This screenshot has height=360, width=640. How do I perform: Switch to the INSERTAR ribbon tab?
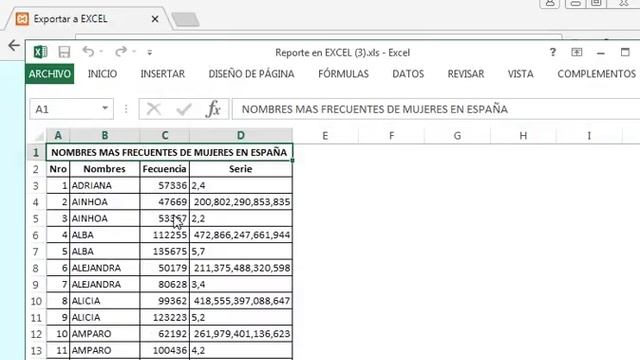coord(162,74)
